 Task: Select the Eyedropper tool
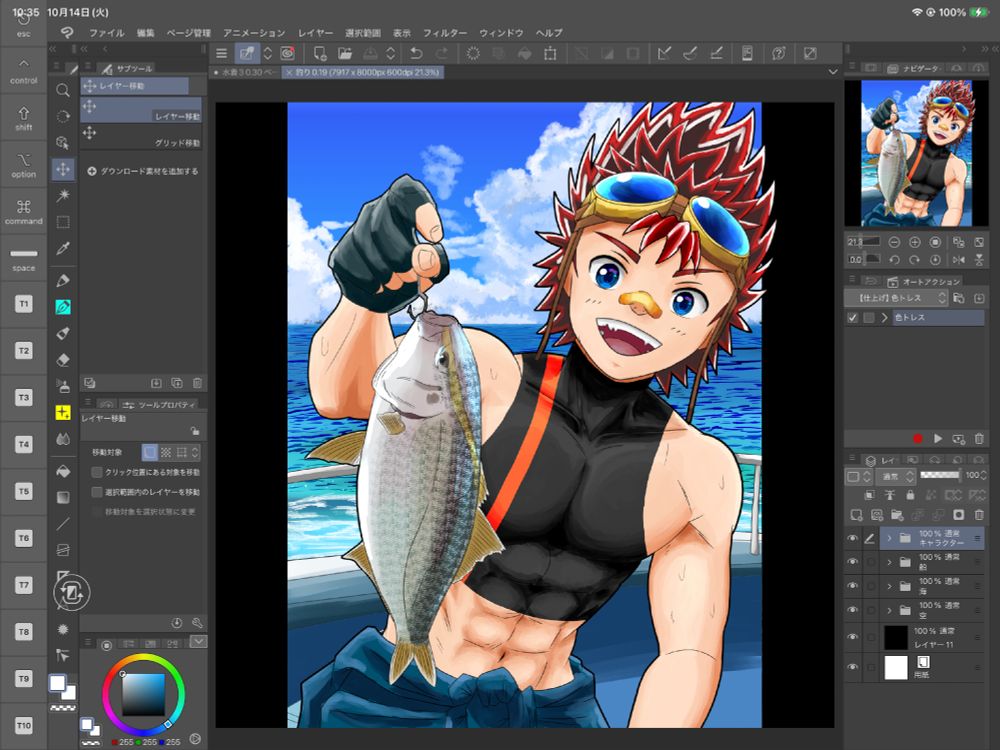[62, 248]
